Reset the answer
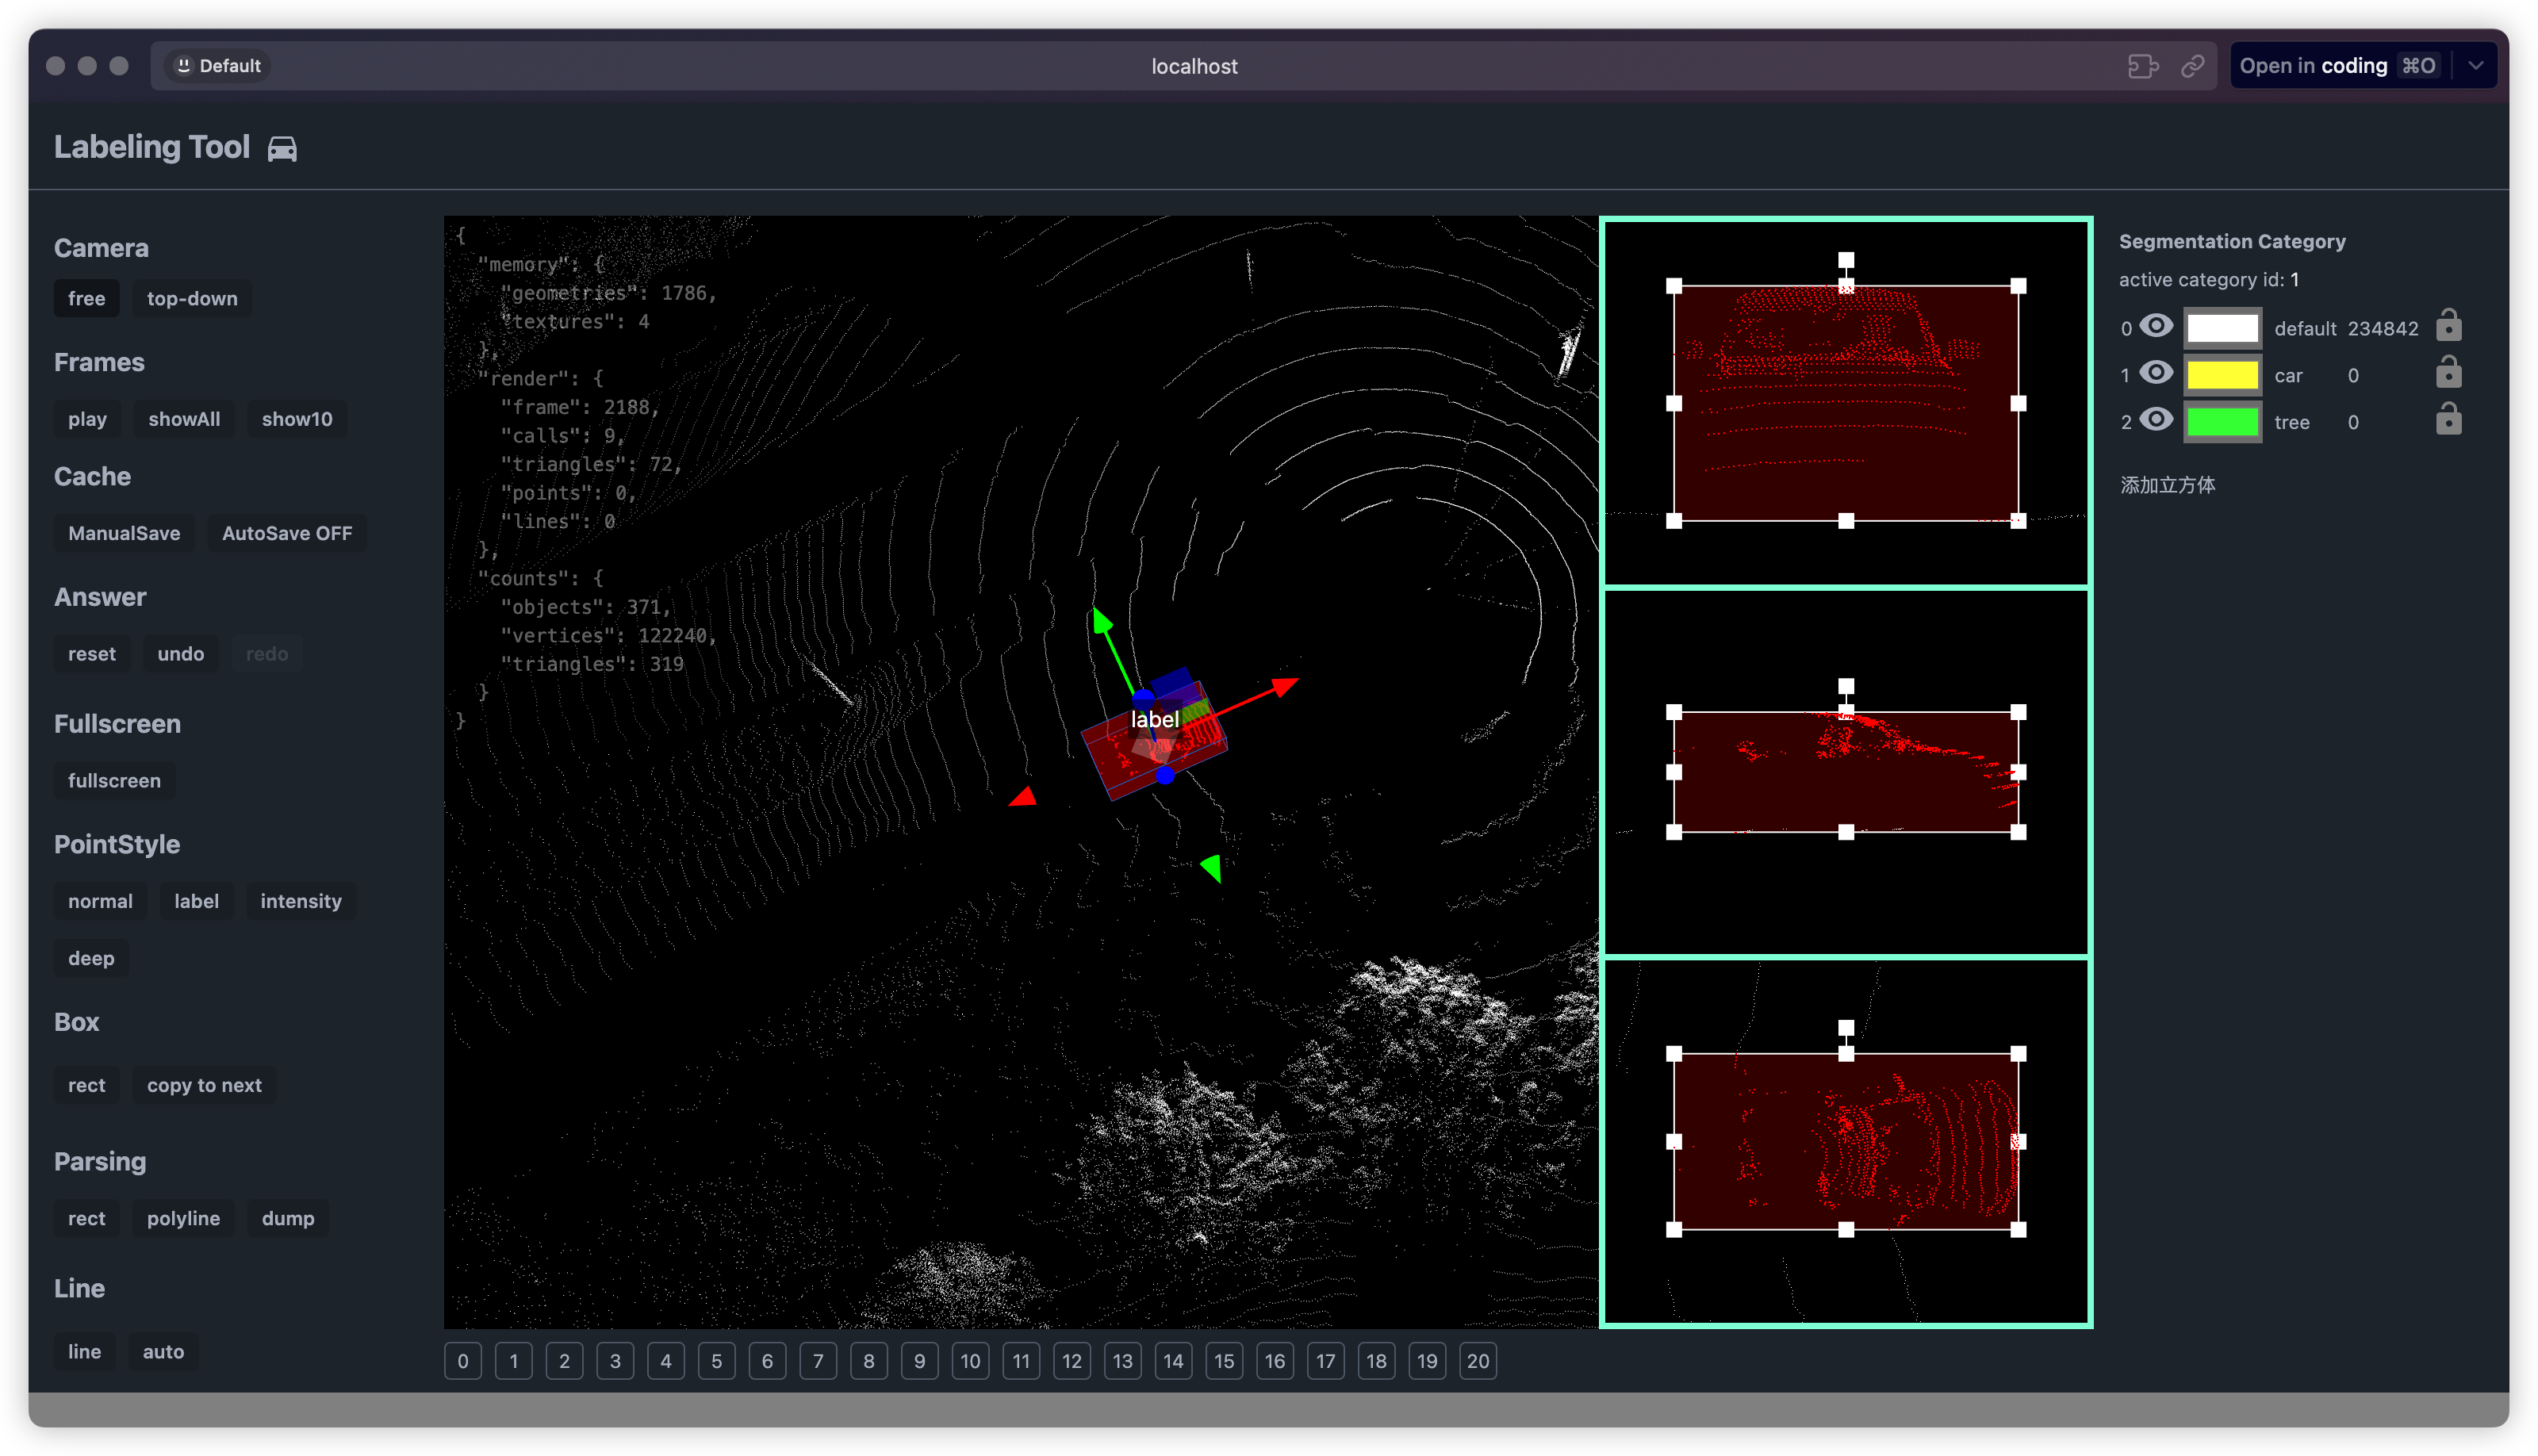2538x1456 pixels. point(92,654)
